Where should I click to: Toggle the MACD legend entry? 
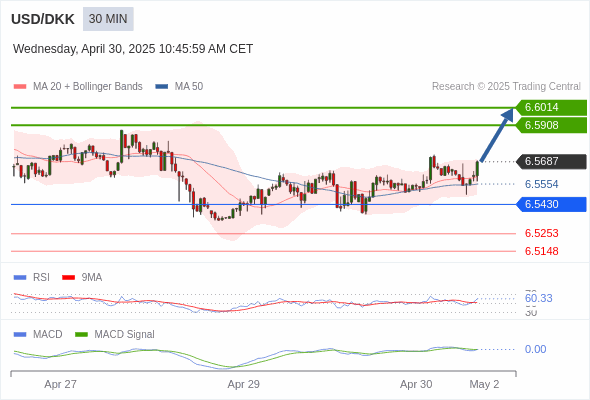38,334
